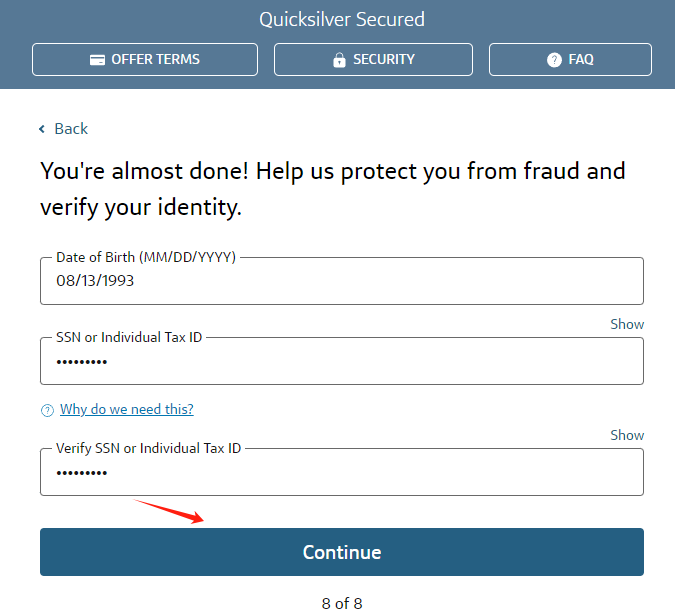Viewport: 675px width, 615px height.
Task: Open the 'Why do we need this?' link
Action: pos(127,409)
